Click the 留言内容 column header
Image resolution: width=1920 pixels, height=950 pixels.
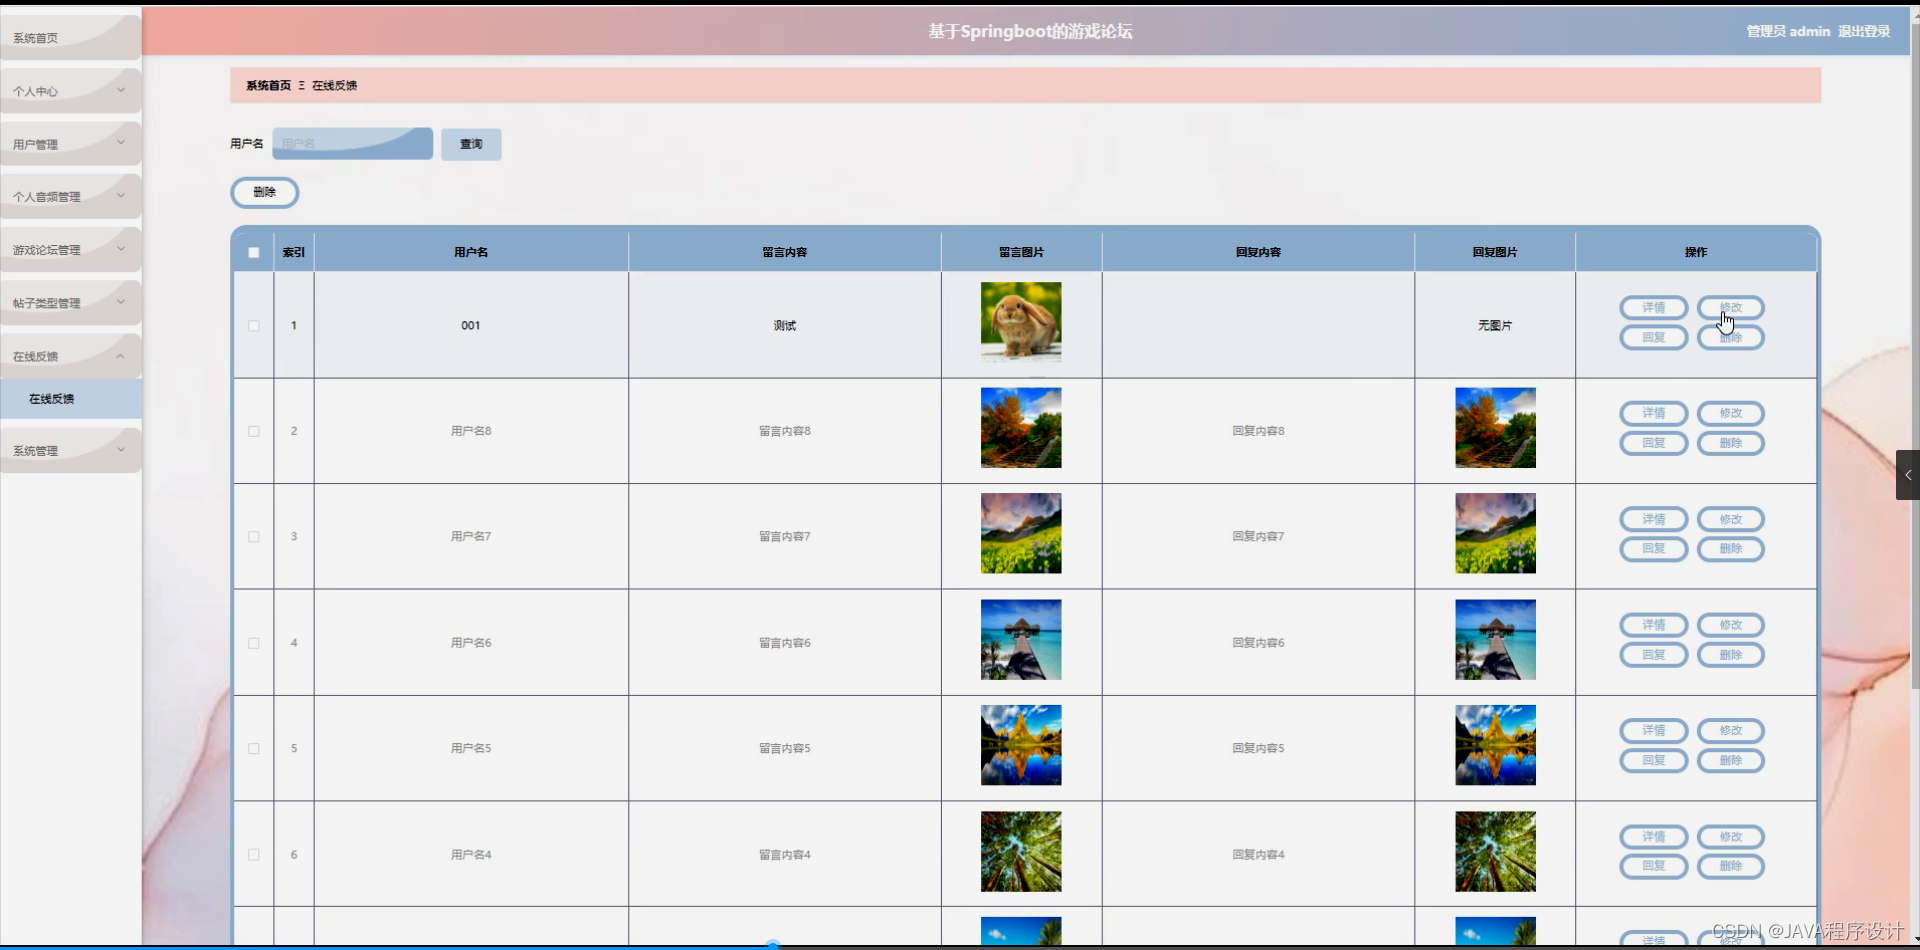(x=785, y=252)
